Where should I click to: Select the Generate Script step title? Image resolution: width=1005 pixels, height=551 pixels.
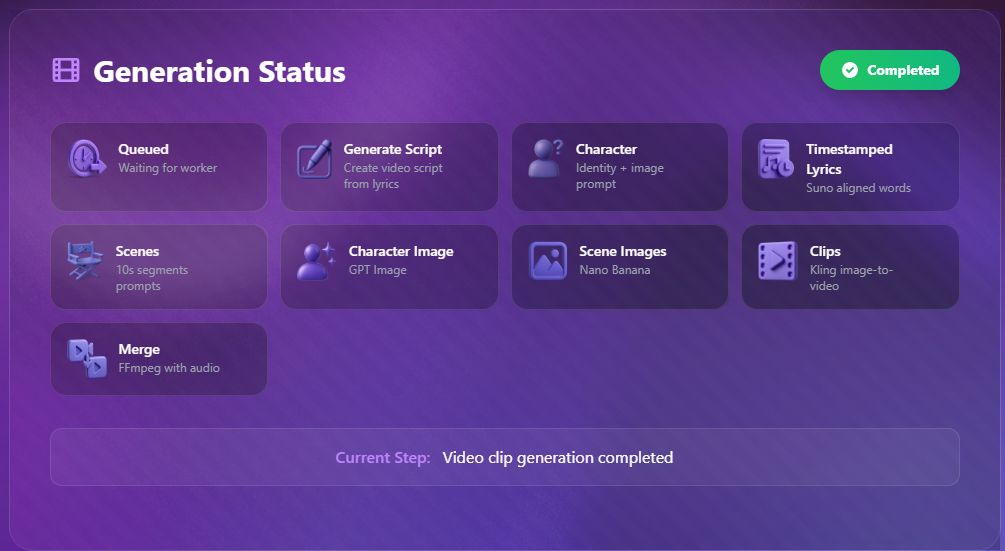coord(393,149)
